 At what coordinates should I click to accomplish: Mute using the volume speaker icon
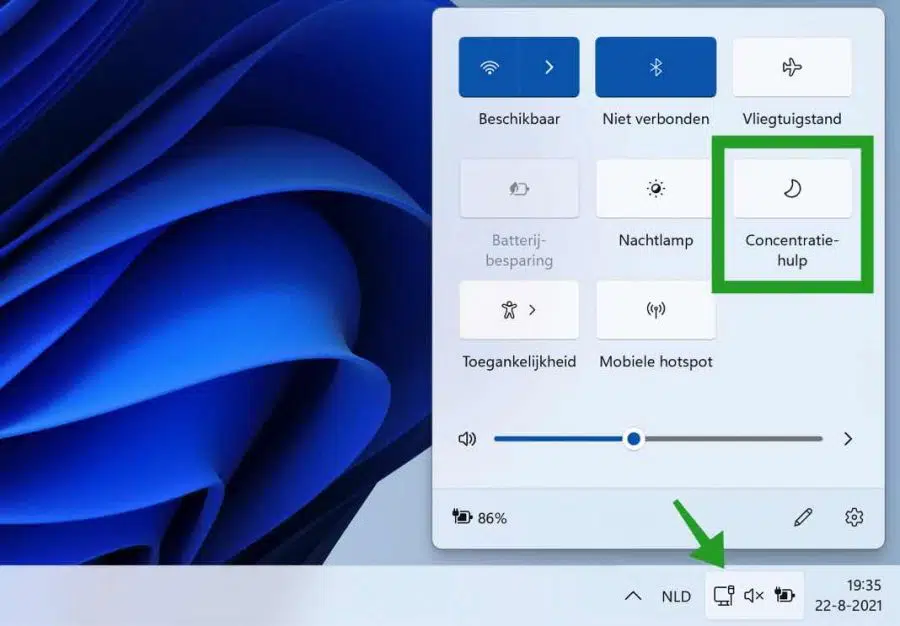tap(467, 439)
